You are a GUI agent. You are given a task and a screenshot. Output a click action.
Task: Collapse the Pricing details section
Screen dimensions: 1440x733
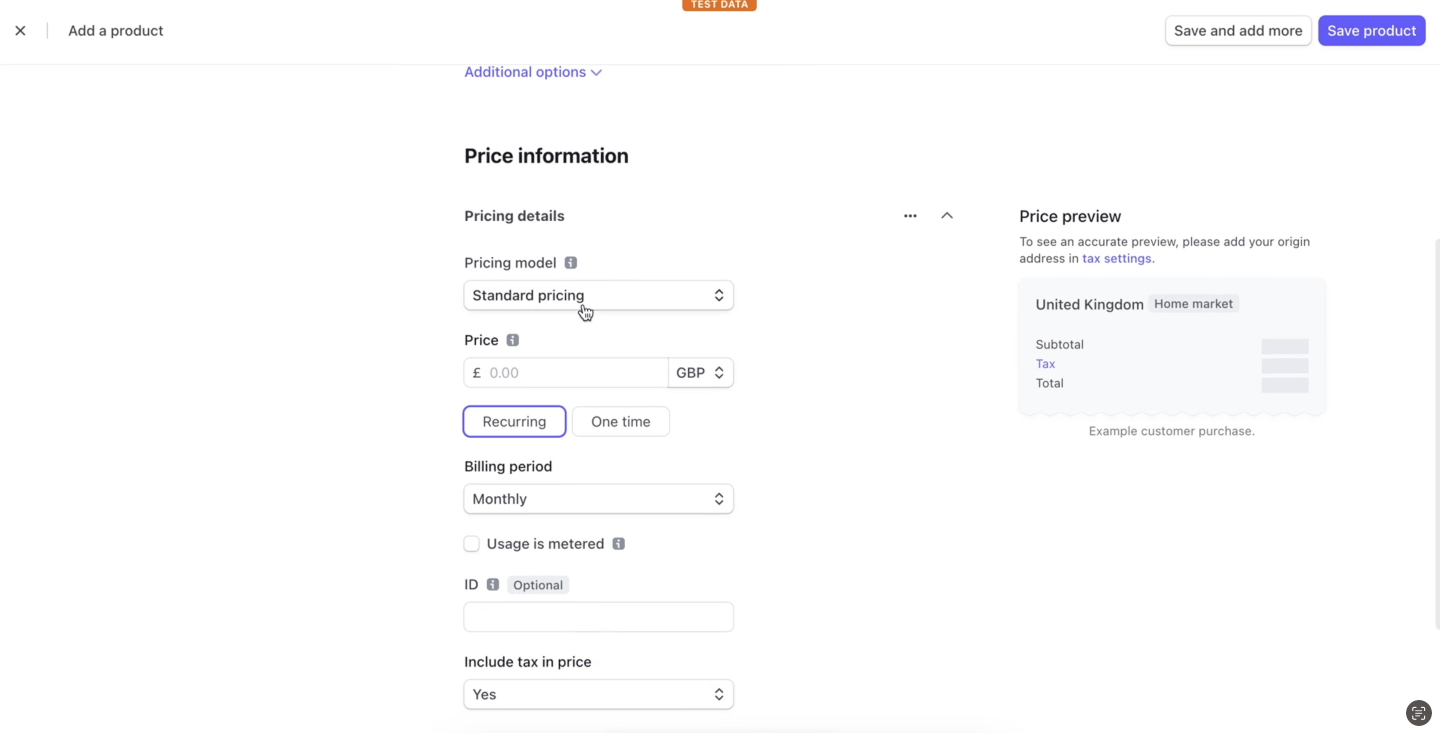946,215
